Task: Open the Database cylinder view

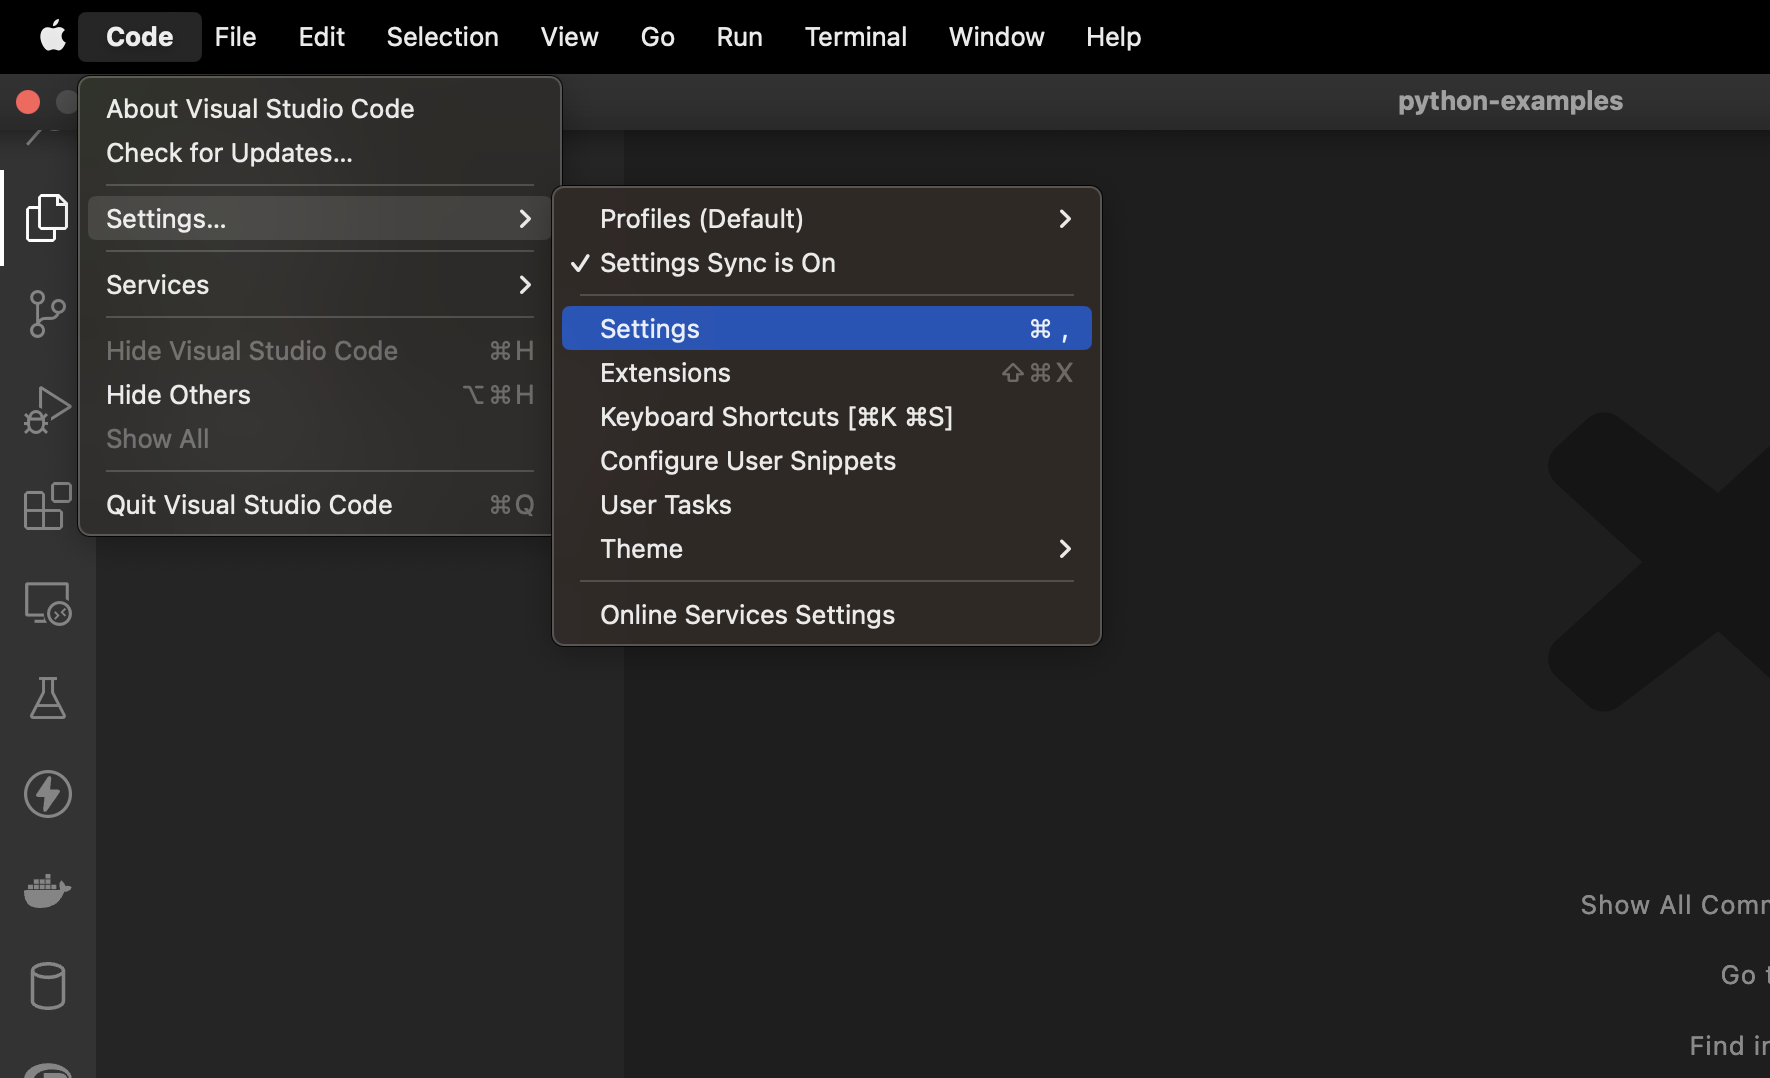Action: pyautogui.click(x=47, y=986)
